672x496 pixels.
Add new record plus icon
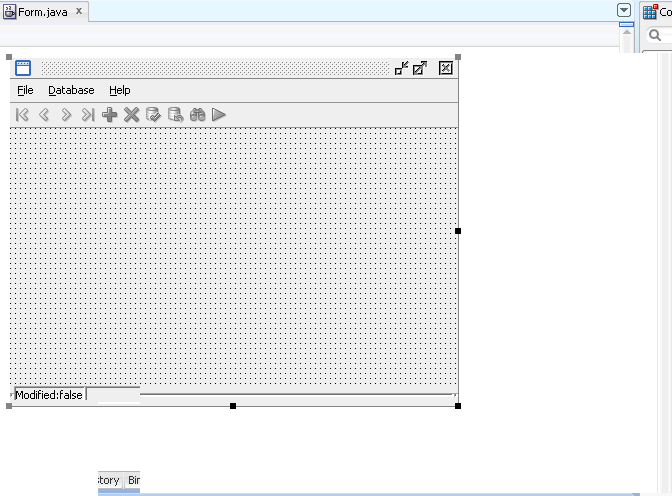pyautogui.click(x=110, y=115)
